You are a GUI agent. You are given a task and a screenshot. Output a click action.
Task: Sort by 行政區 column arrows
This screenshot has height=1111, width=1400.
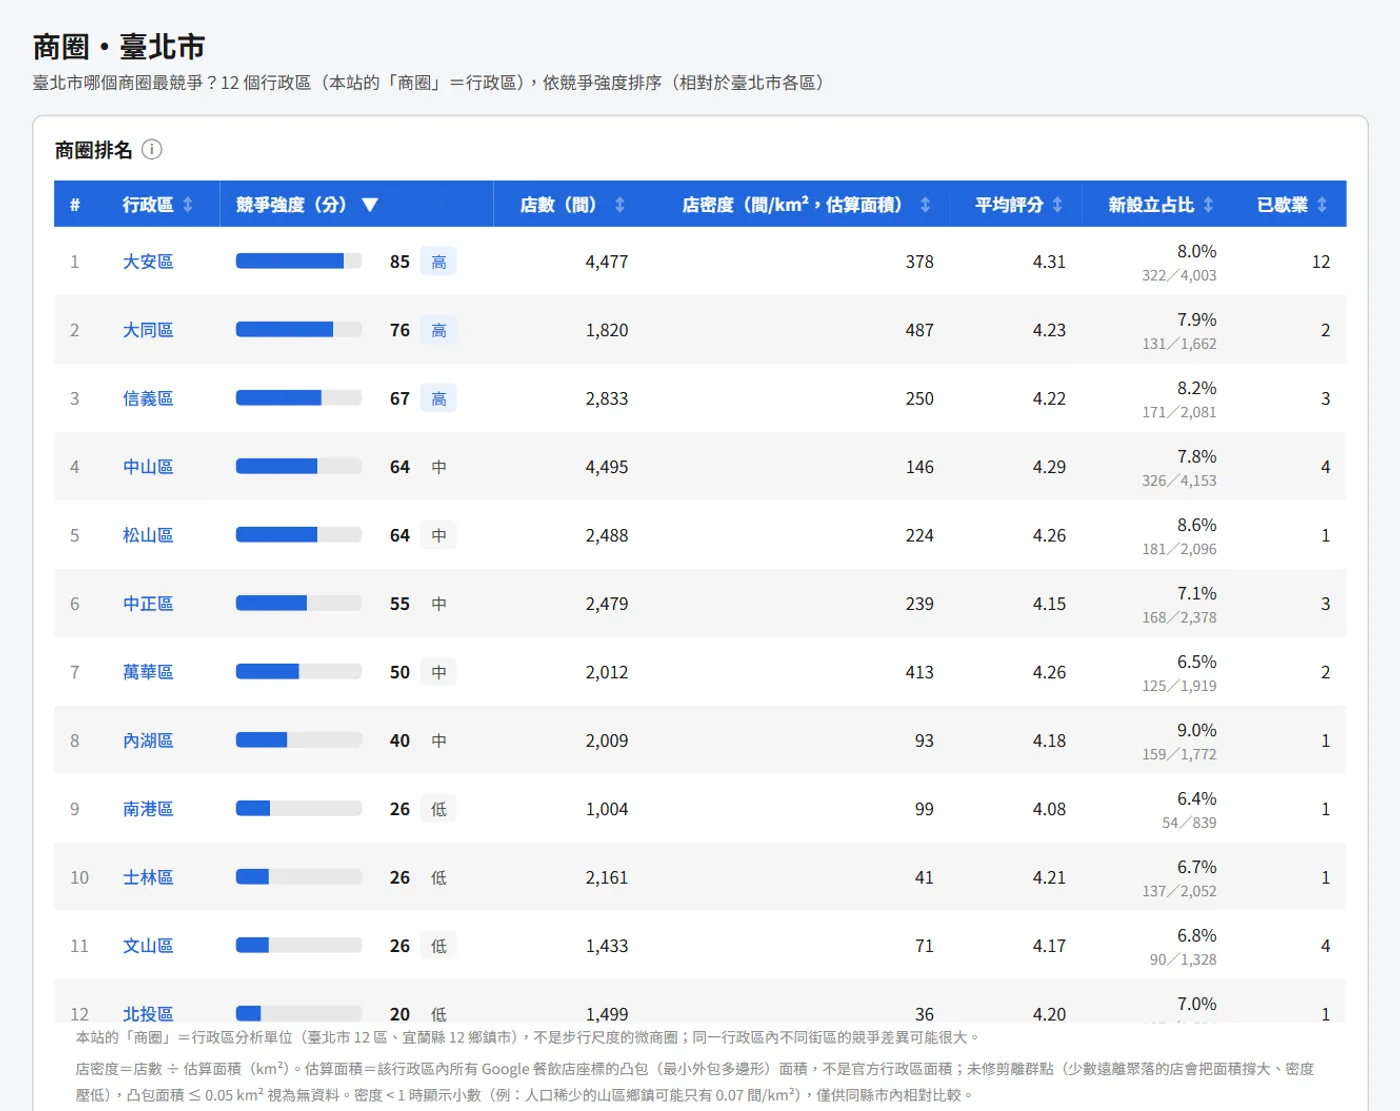pyautogui.click(x=187, y=205)
